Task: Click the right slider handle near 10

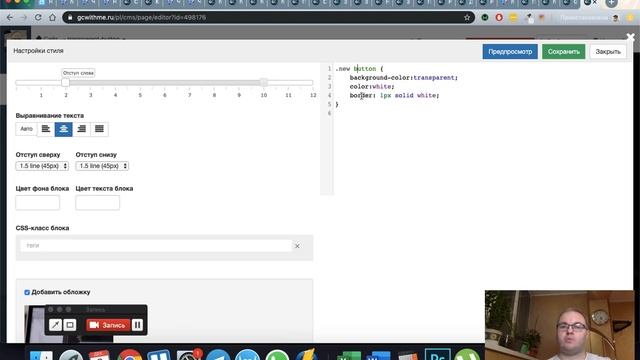Action: pos(264,82)
